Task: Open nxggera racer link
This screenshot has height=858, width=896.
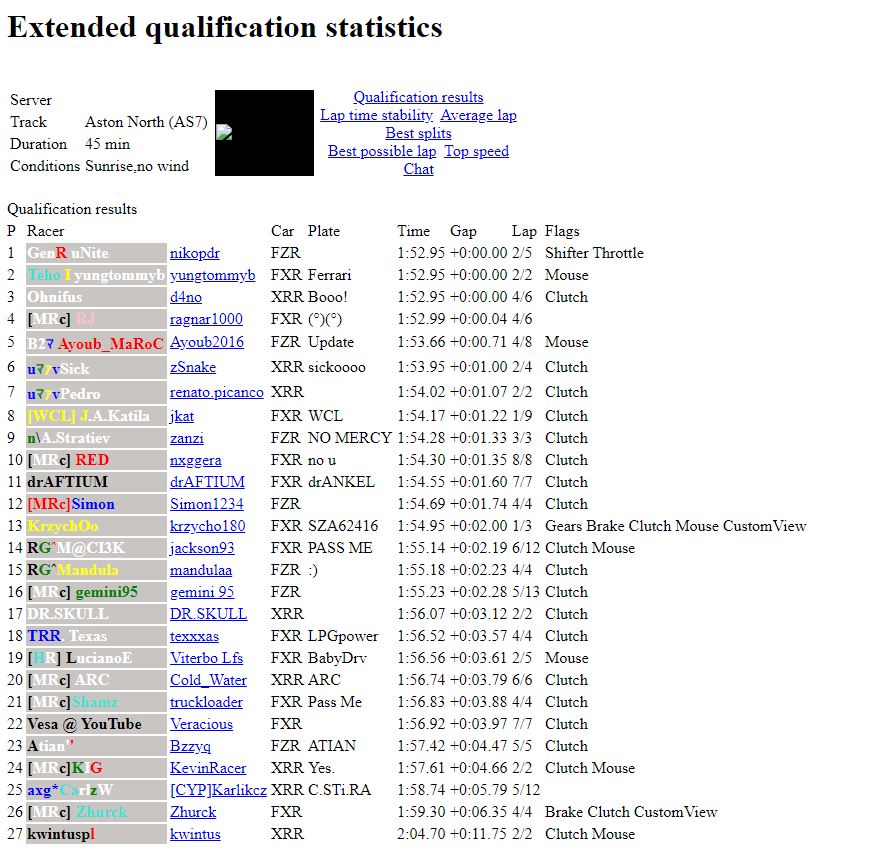Action: (195, 460)
